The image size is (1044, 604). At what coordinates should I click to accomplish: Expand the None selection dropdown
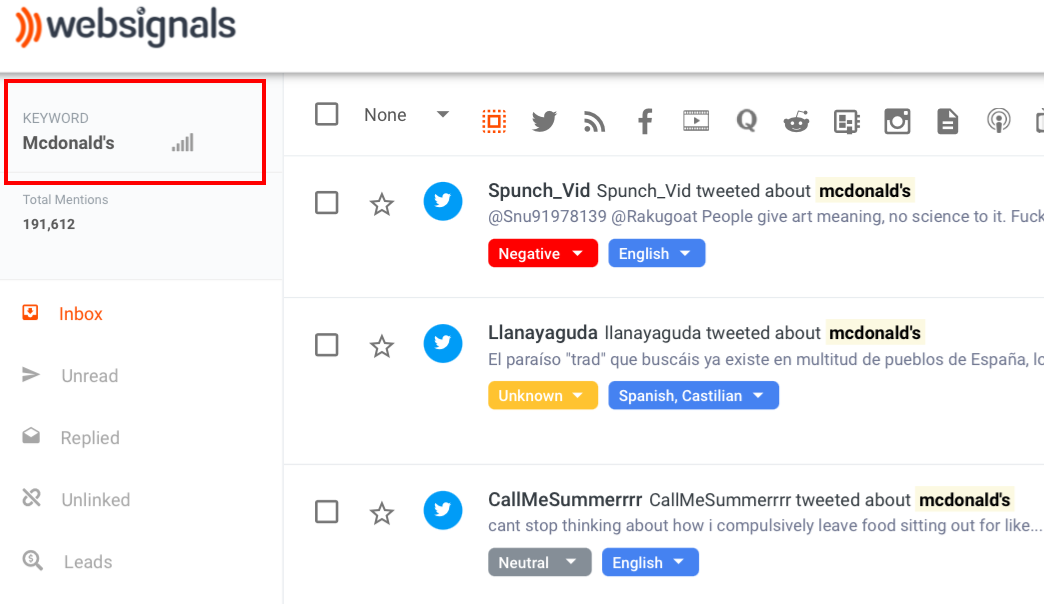point(406,115)
